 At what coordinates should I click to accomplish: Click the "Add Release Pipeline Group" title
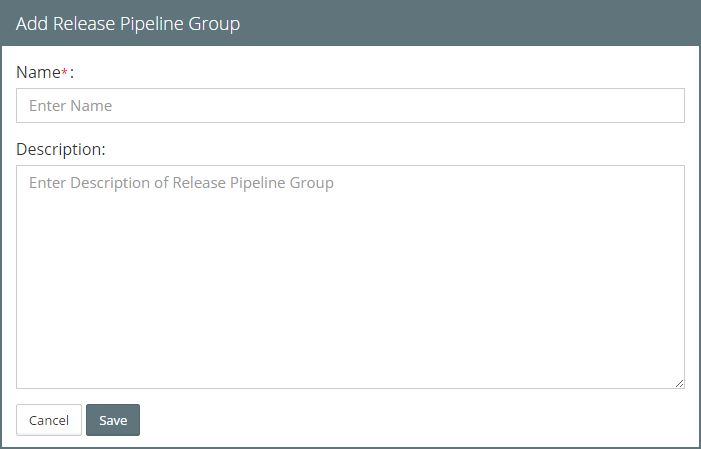point(128,23)
